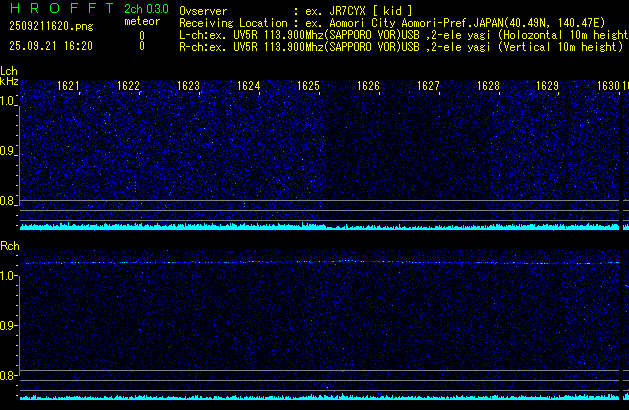
Task: Click the cyan signal level strip under Lch
Action: tap(320, 227)
